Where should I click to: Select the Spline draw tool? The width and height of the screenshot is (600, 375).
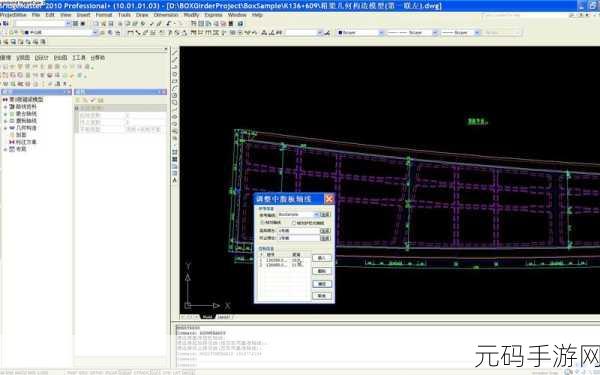[x=175, y=110]
